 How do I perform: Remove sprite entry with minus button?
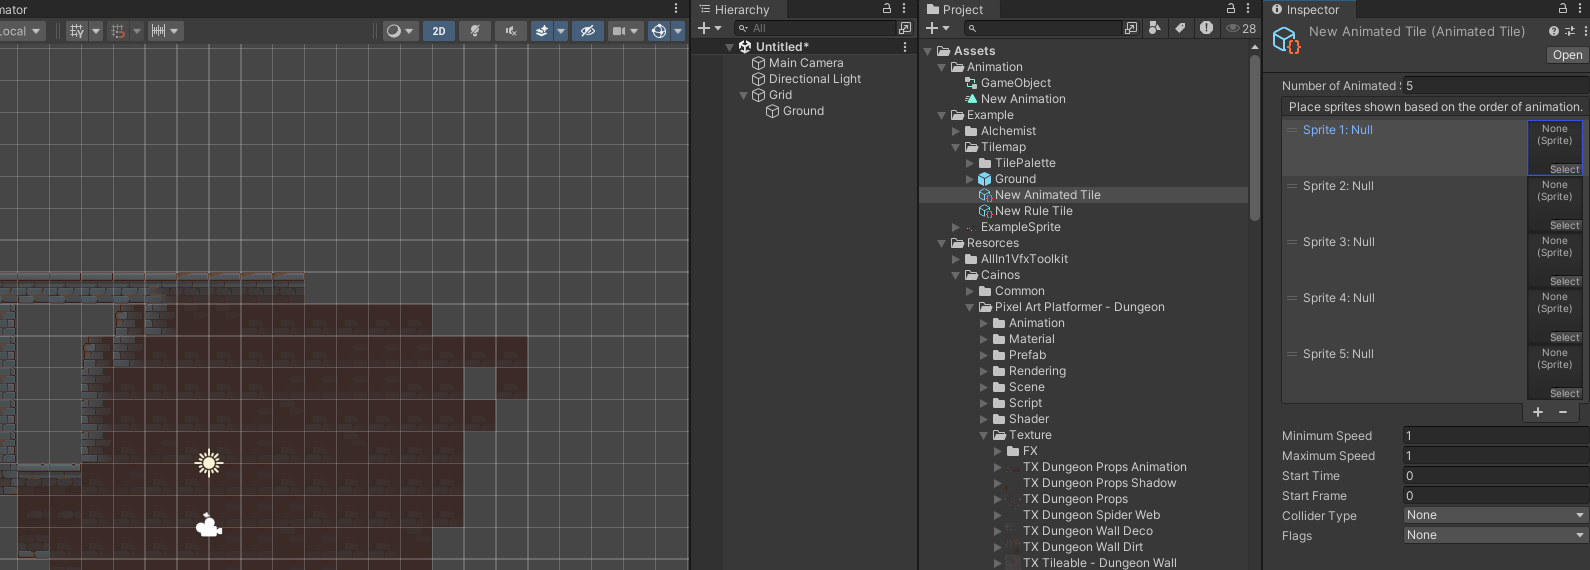click(1563, 412)
